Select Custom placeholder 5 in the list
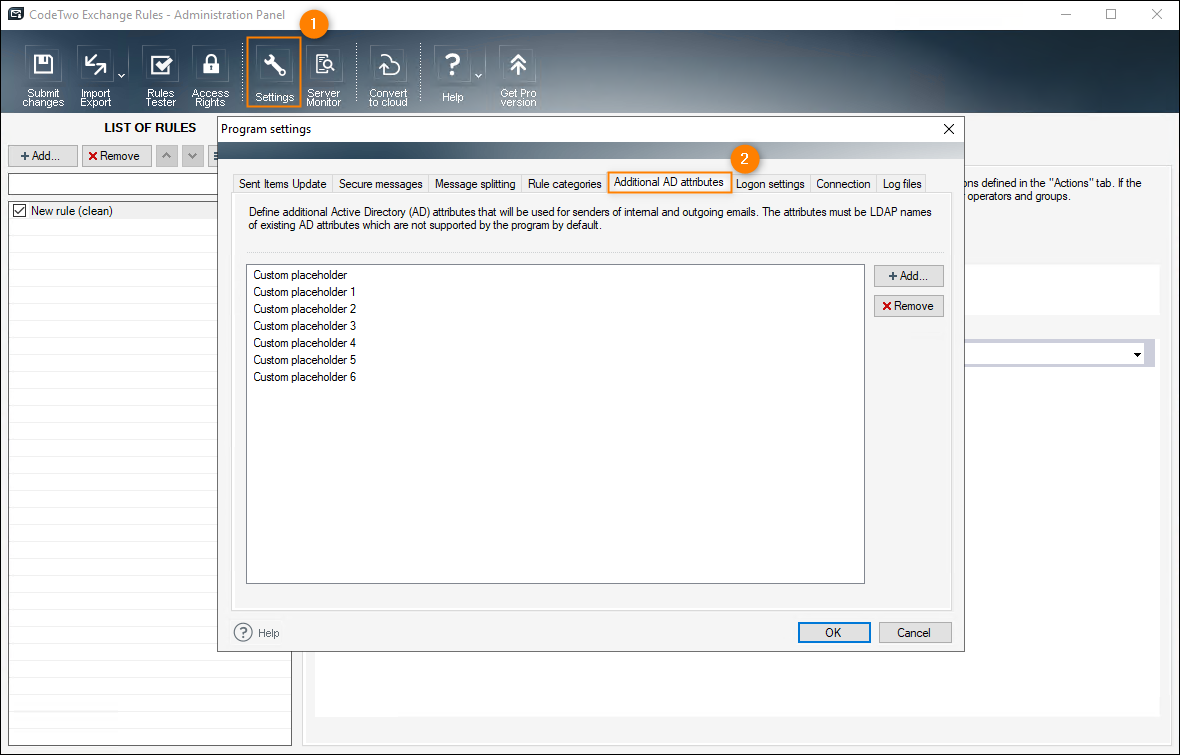1180x755 pixels. pyautogui.click(x=304, y=360)
